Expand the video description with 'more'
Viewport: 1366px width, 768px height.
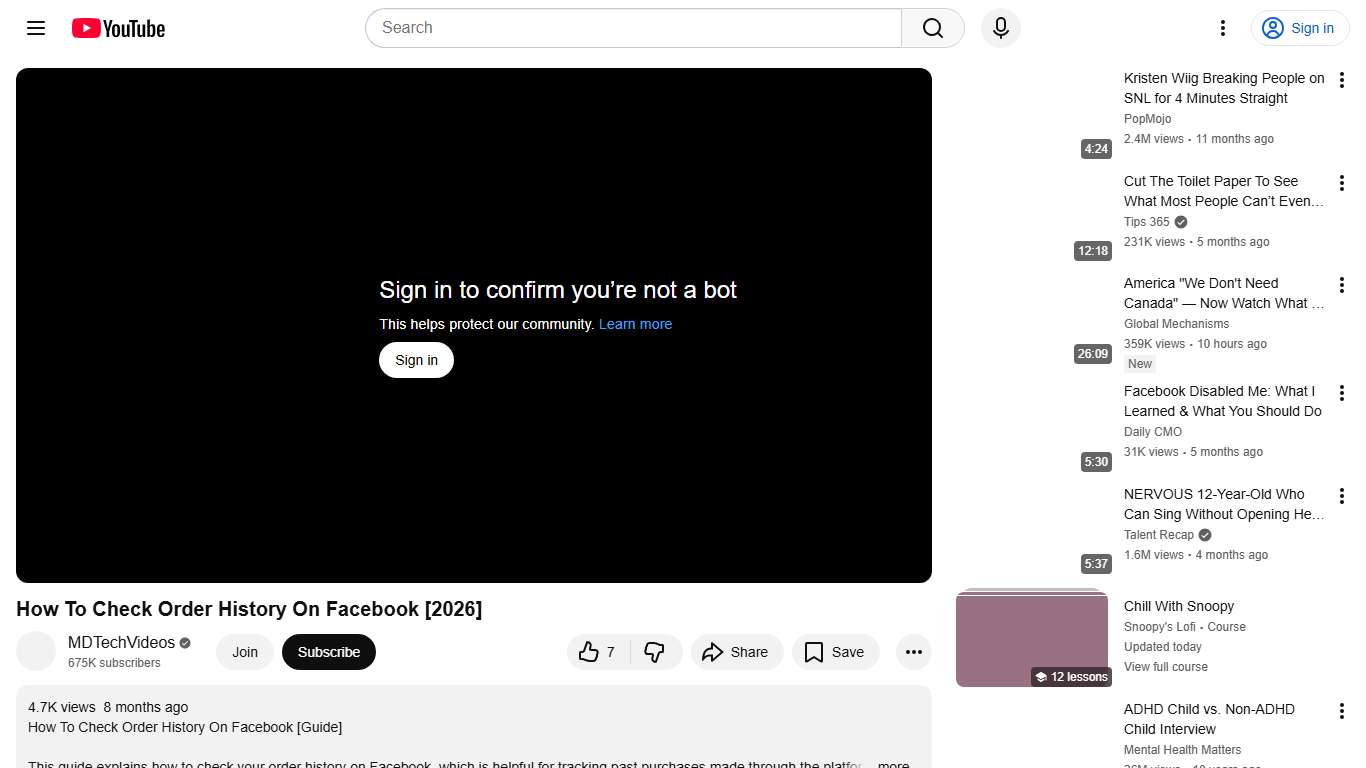pos(893,763)
